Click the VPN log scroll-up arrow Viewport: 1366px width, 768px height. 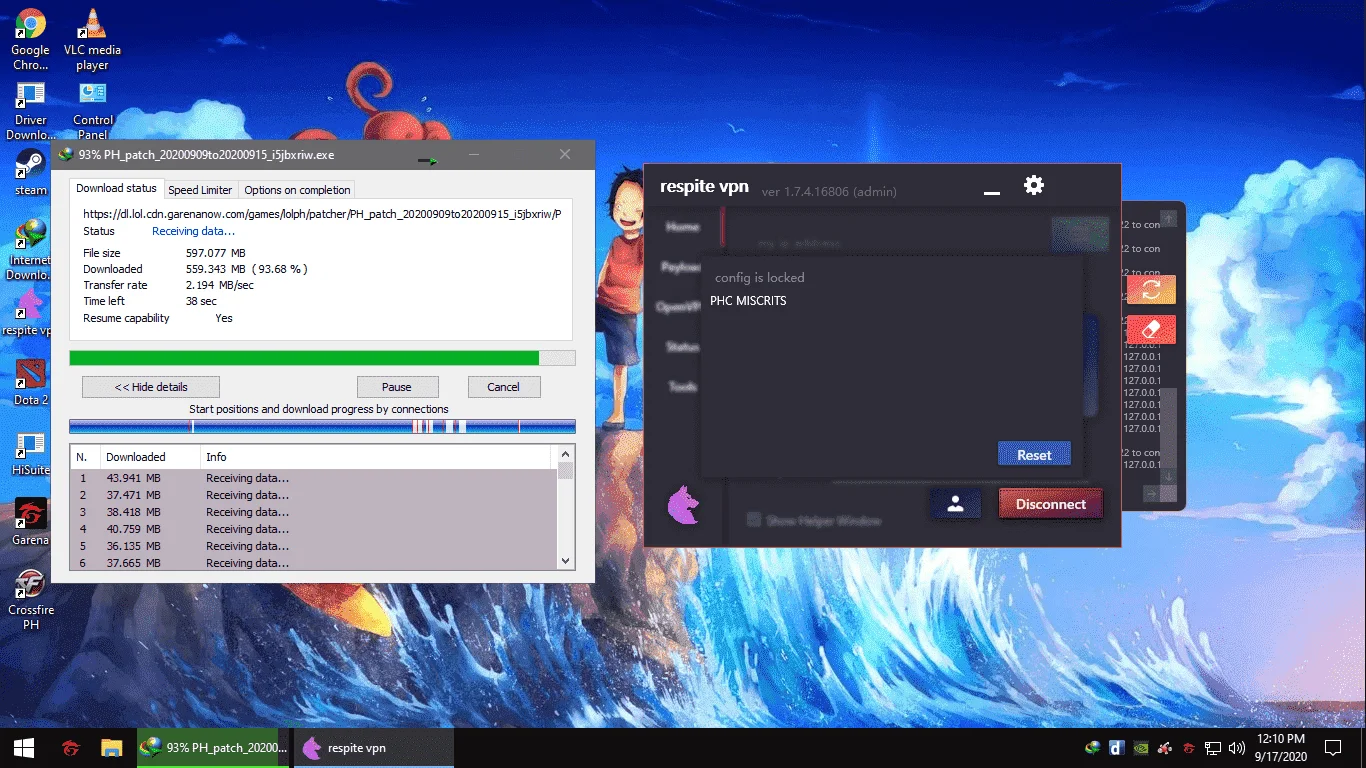tap(1168, 218)
